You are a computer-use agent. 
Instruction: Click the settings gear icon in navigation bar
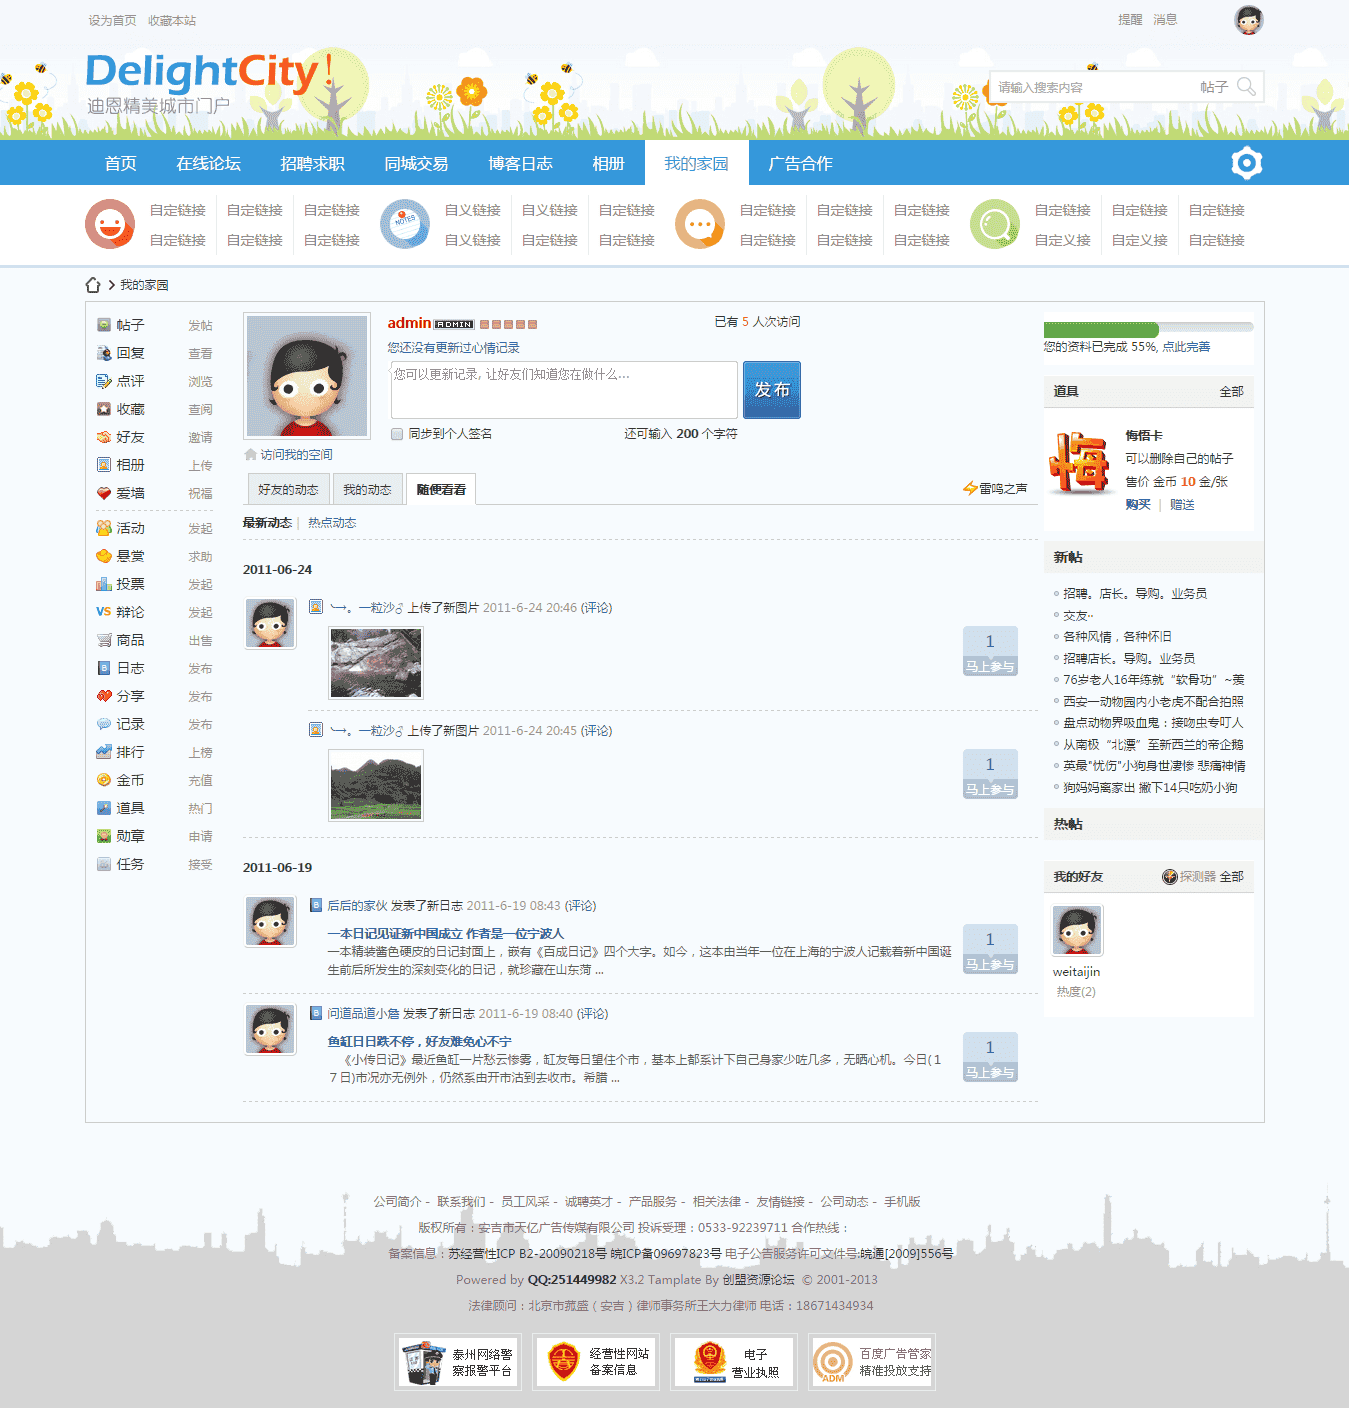(x=1246, y=163)
